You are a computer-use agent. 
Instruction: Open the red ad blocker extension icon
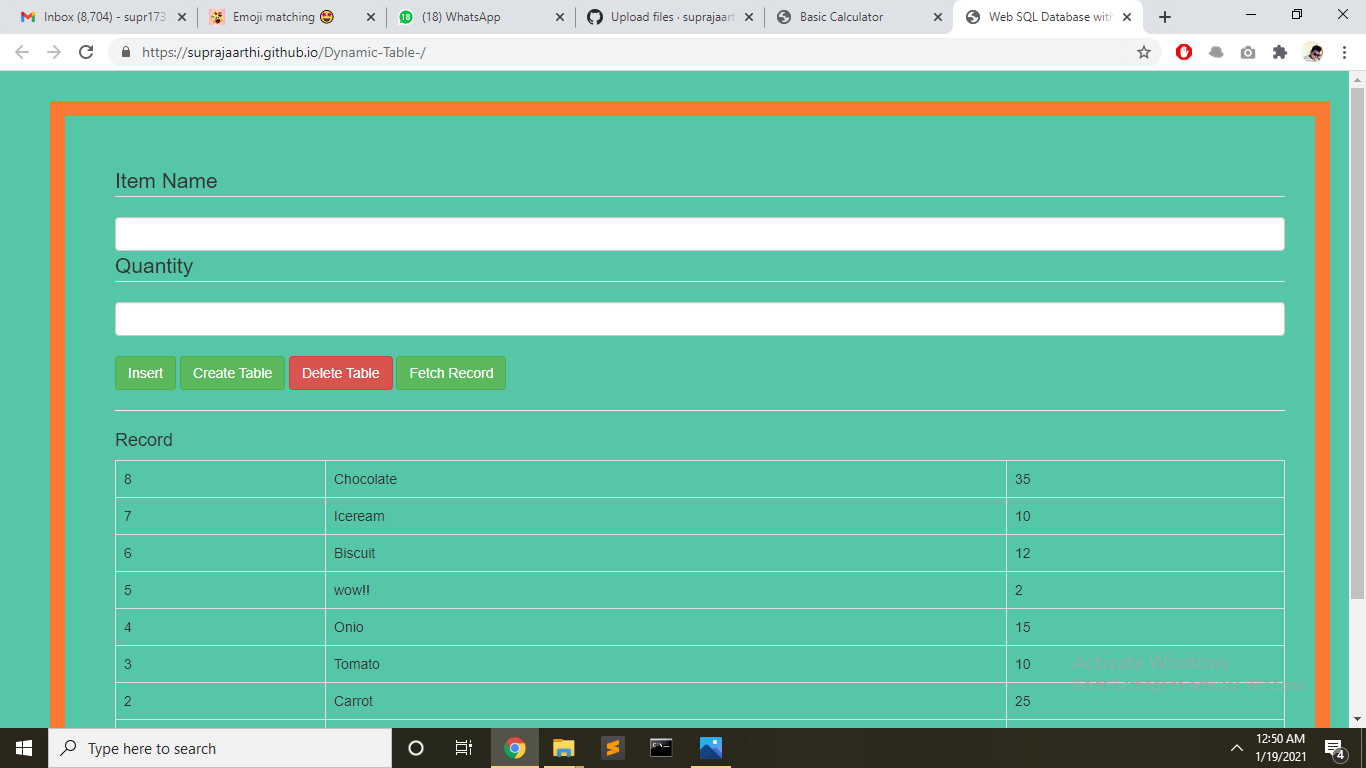(1184, 52)
